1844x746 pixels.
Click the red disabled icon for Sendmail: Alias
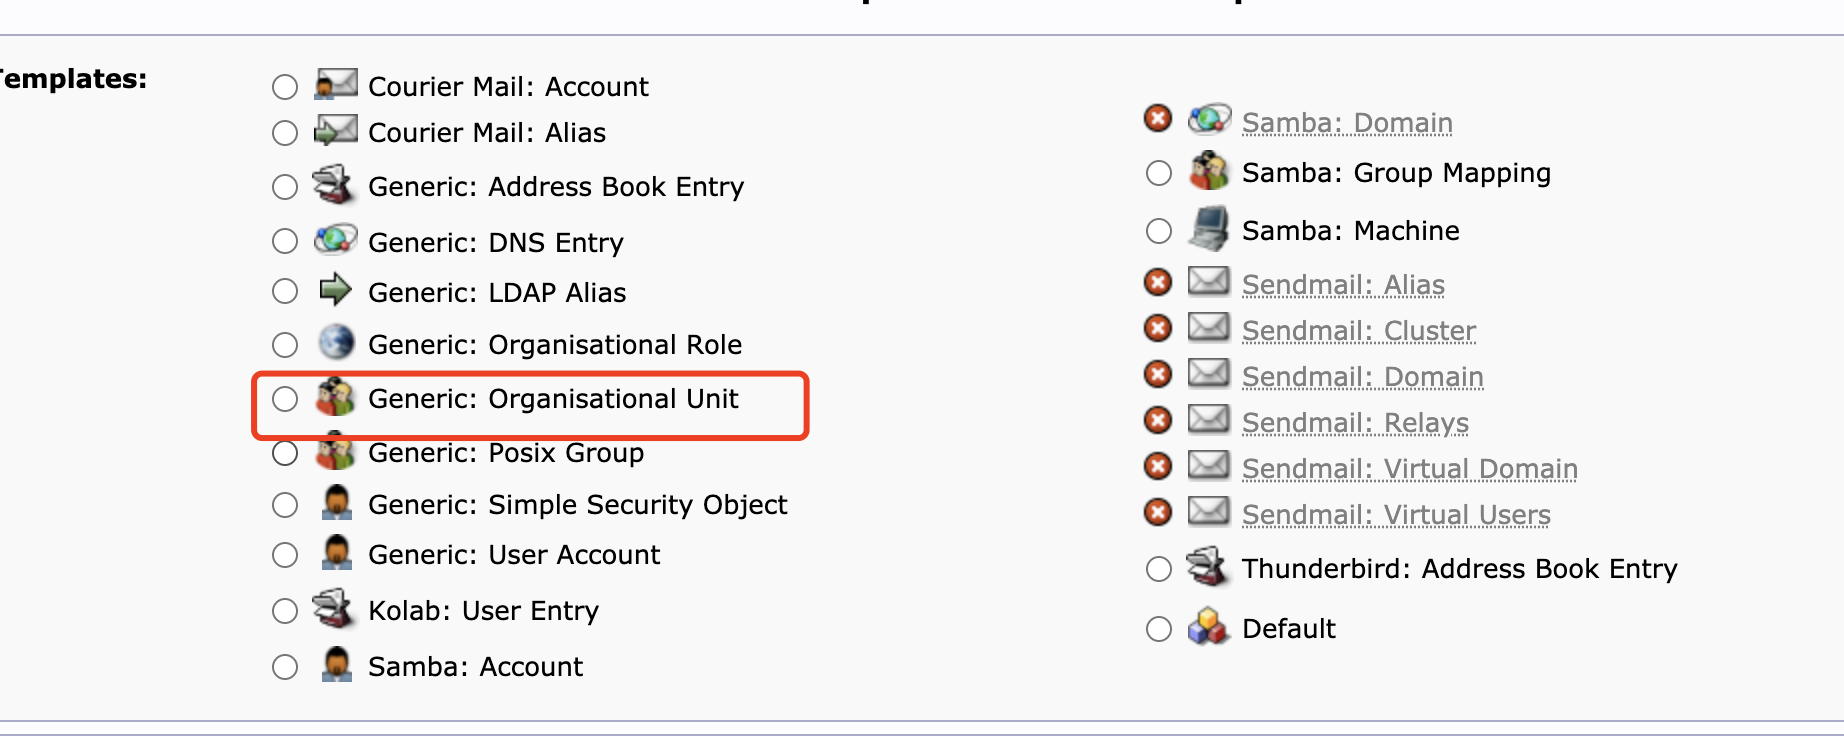tap(1158, 283)
